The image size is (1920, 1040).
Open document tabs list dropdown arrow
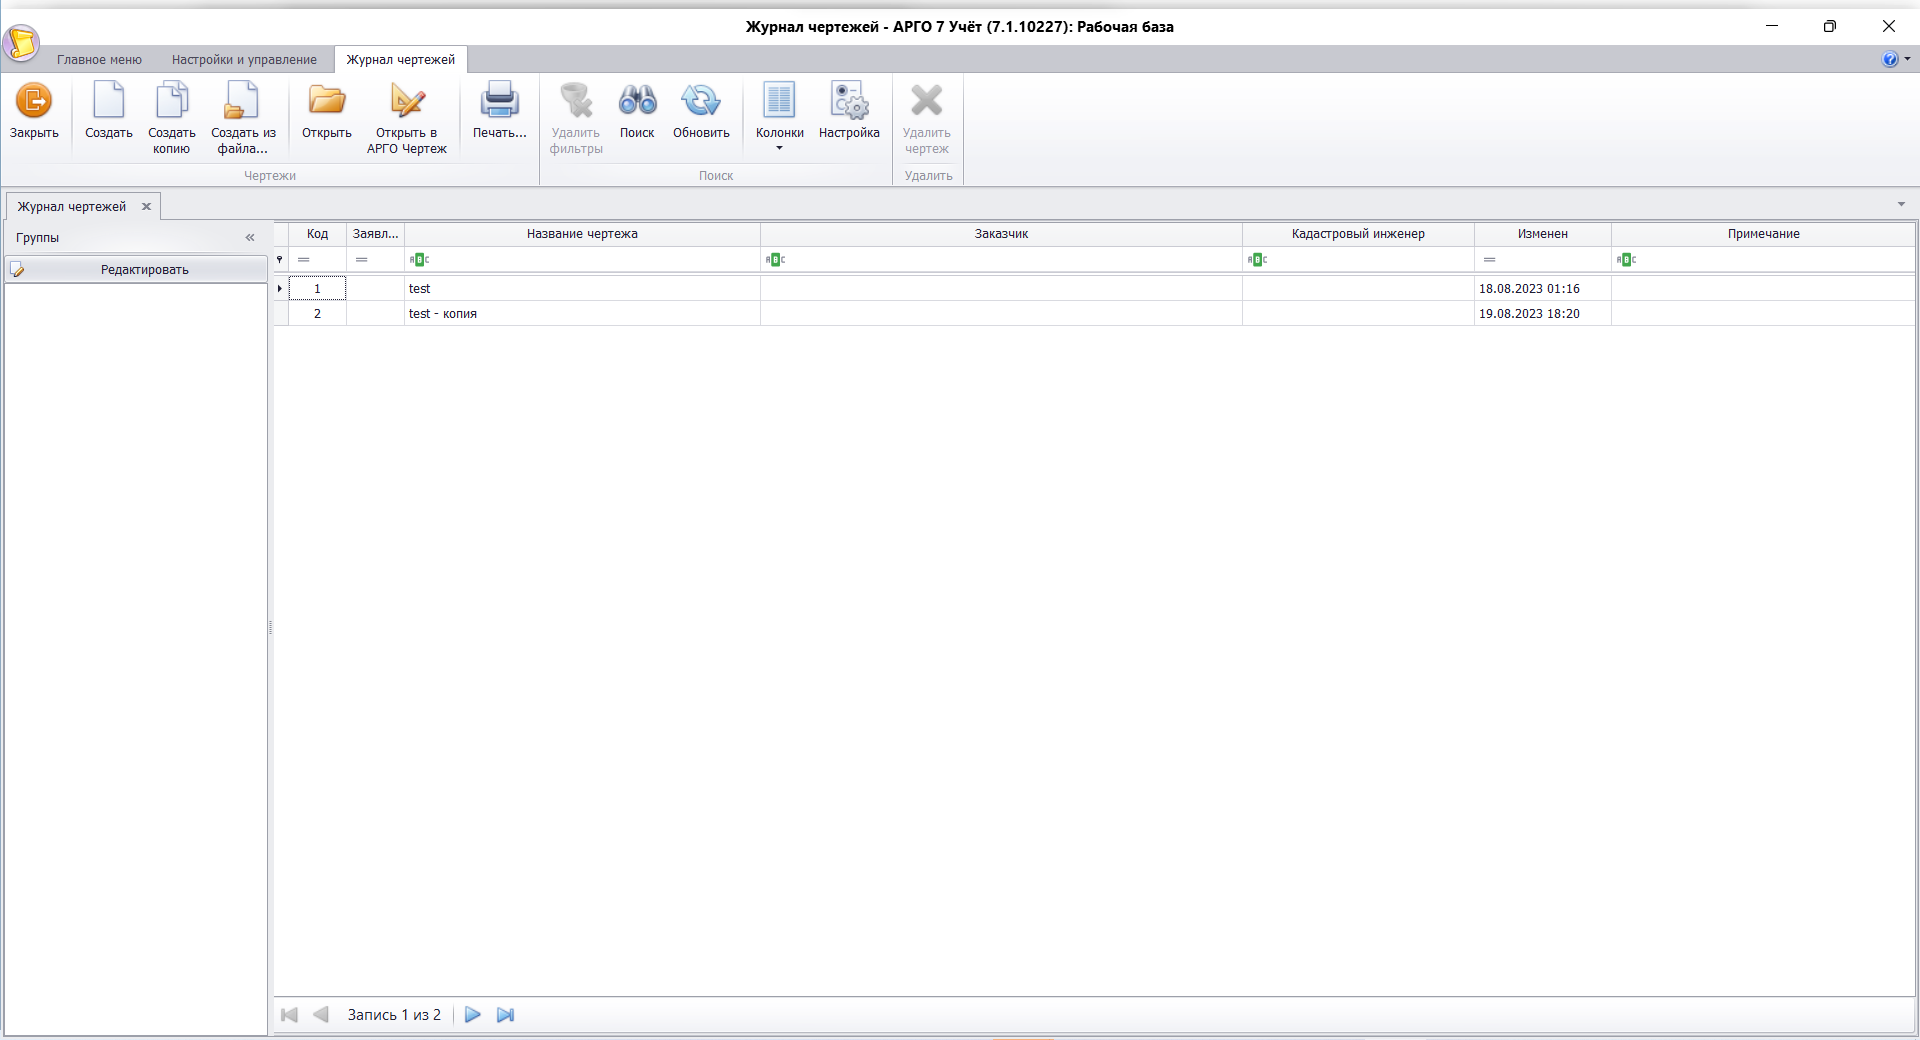tap(1901, 205)
